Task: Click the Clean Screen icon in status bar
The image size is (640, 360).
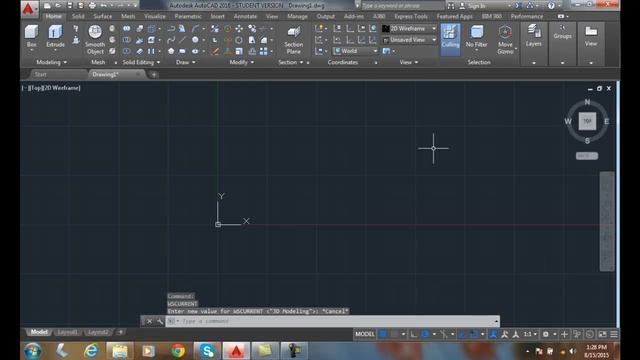Action: coord(602,334)
